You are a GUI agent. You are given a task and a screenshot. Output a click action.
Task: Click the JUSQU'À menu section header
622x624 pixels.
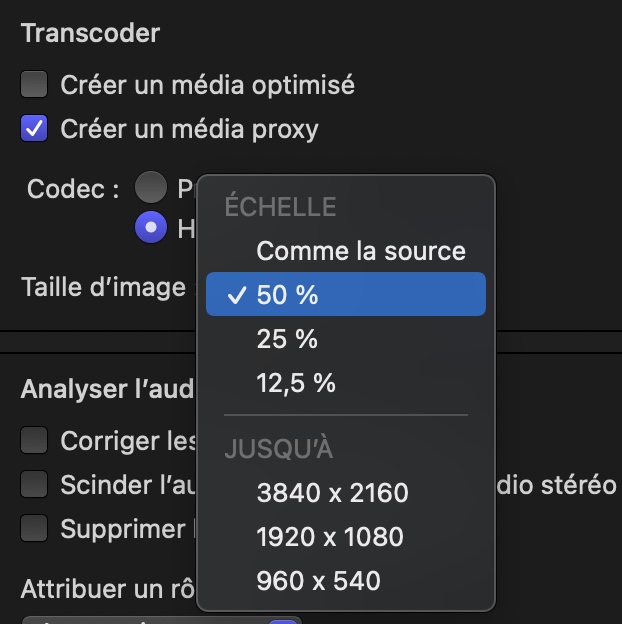pos(279,449)
